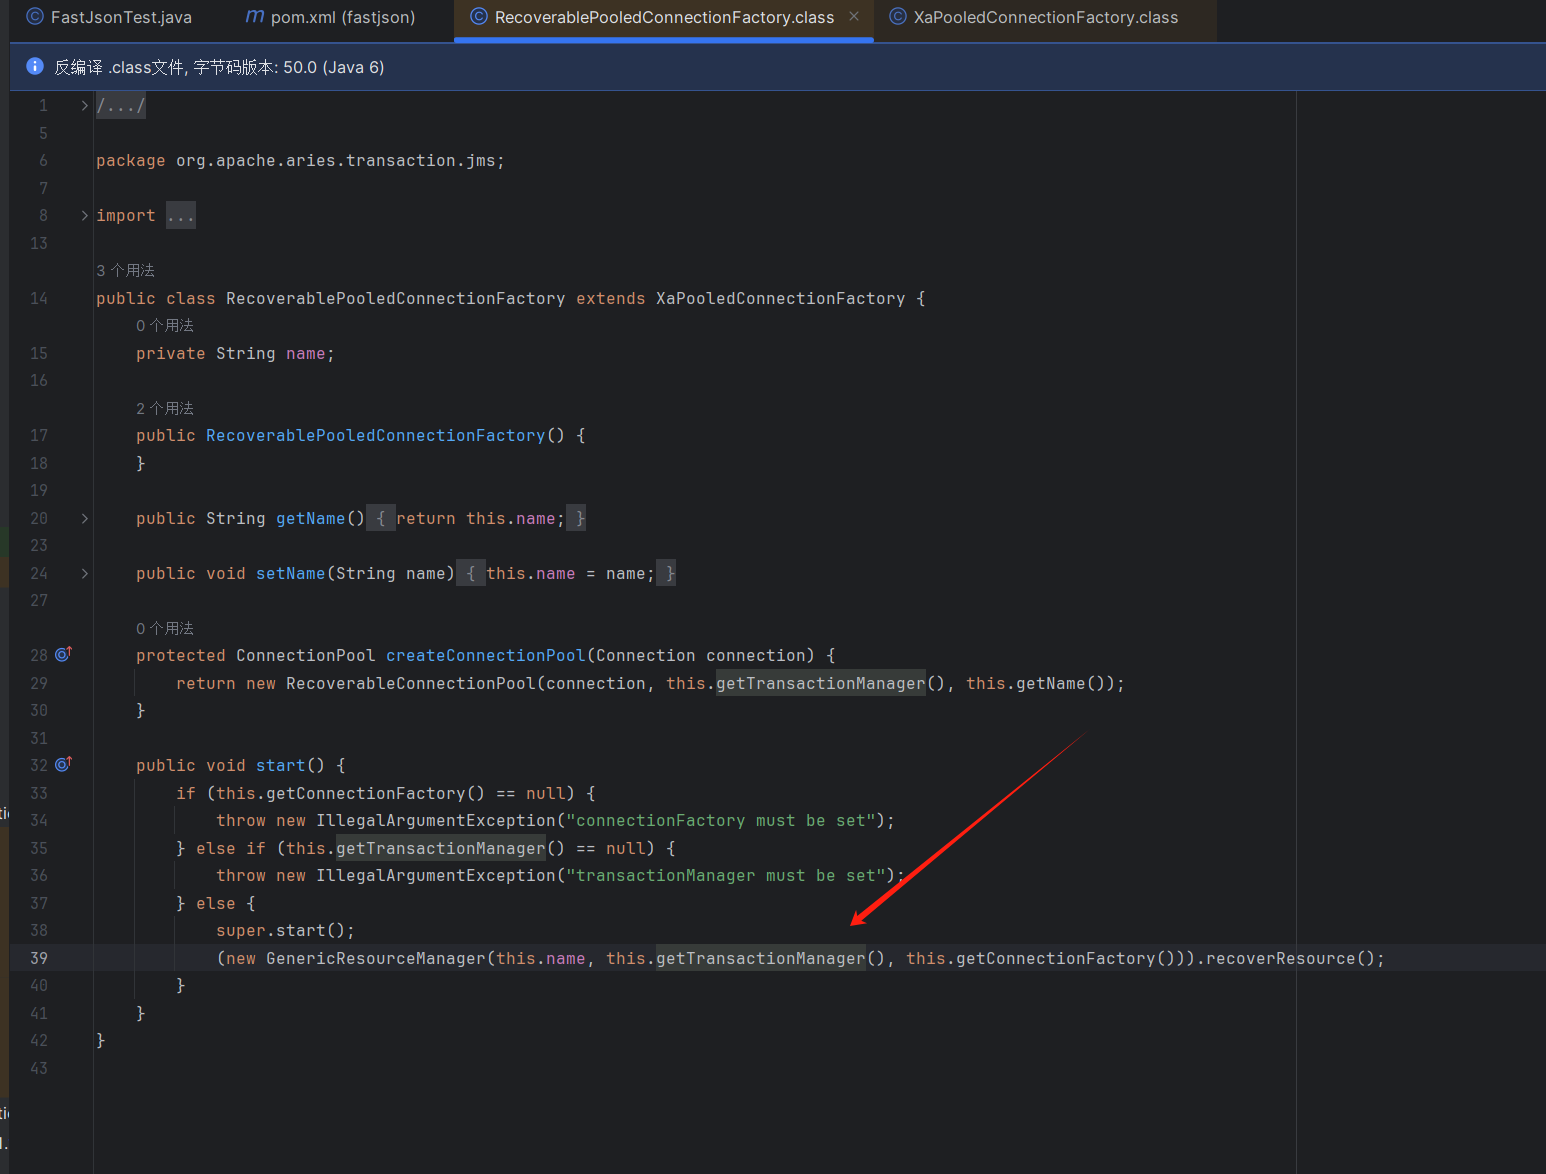Screen dimensions: 1546x1174
Task: Click super.start() call on line 38
Action: [285, 930]
